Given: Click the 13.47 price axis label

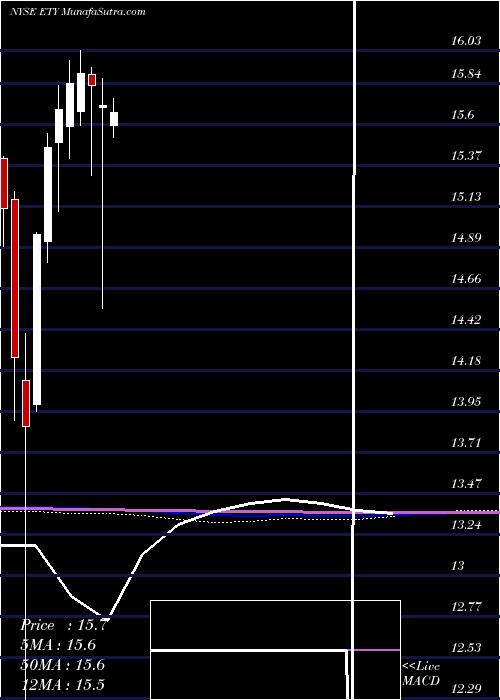Looking at the screenshot, I should point(466,484).
